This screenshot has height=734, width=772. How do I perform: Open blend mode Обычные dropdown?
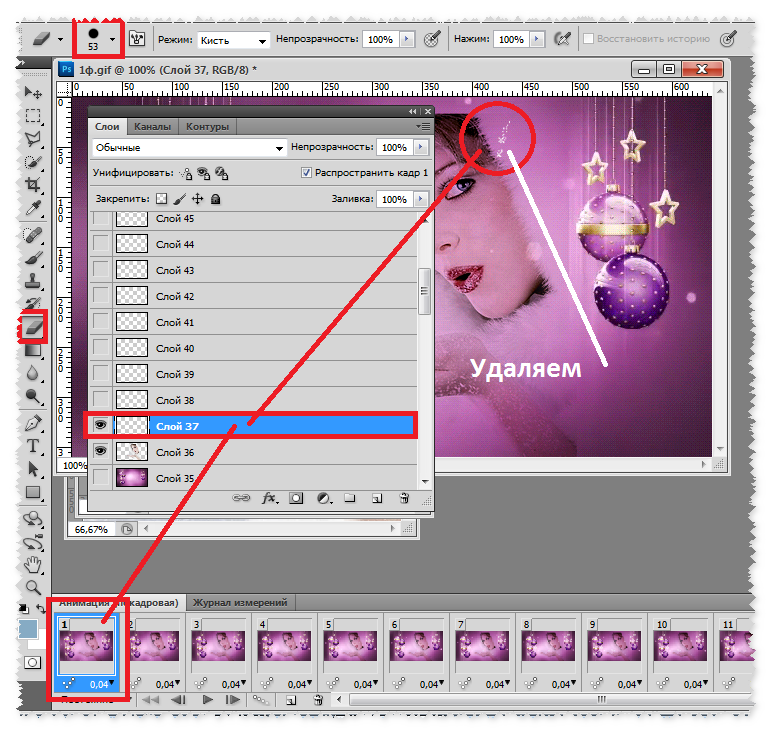(188, 148)
